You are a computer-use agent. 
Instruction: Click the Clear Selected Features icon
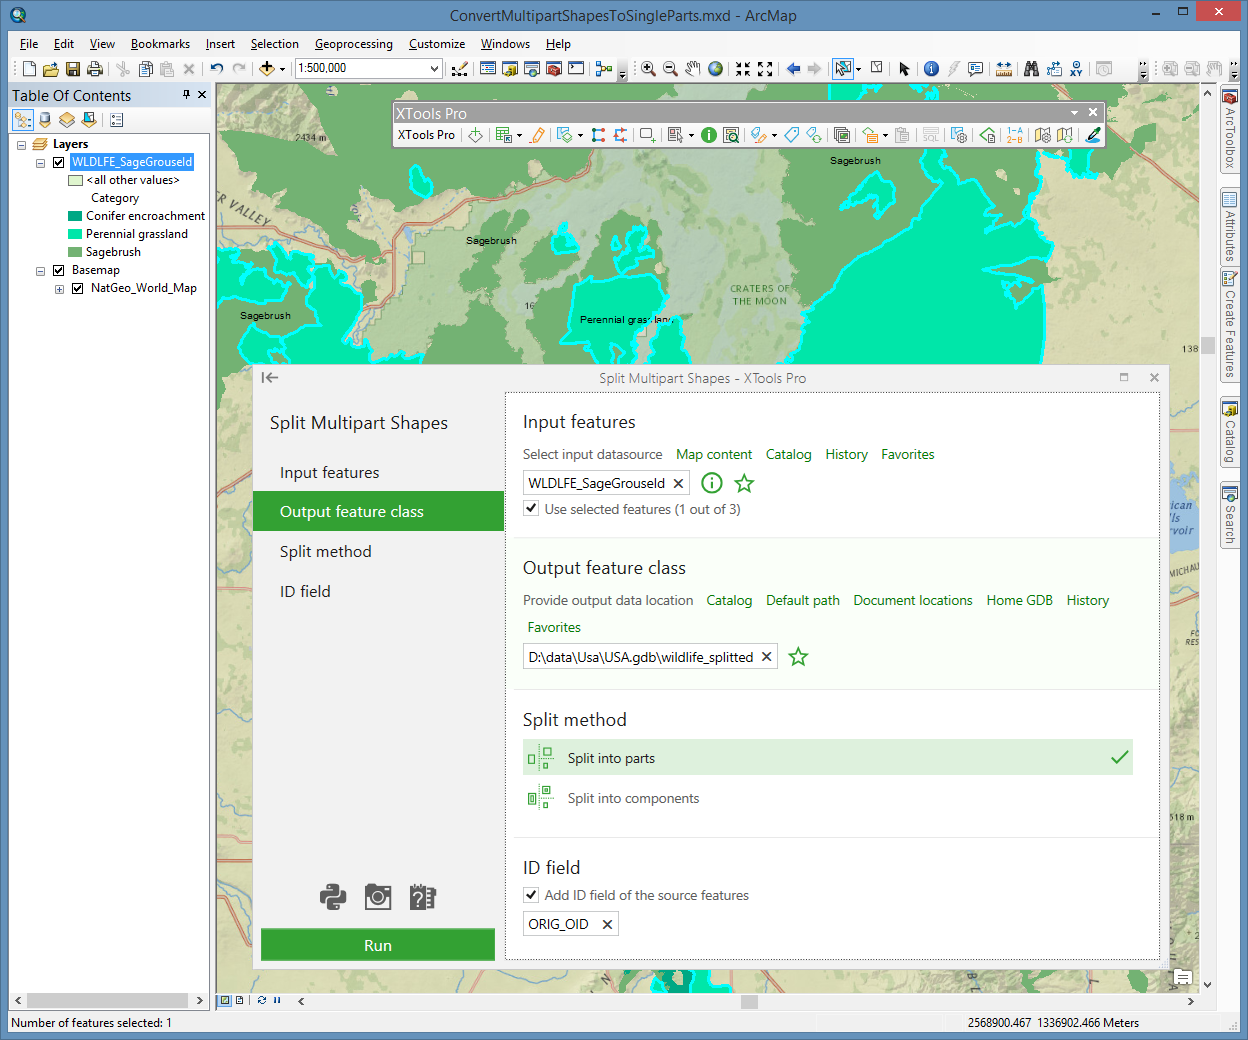(876, 68)
